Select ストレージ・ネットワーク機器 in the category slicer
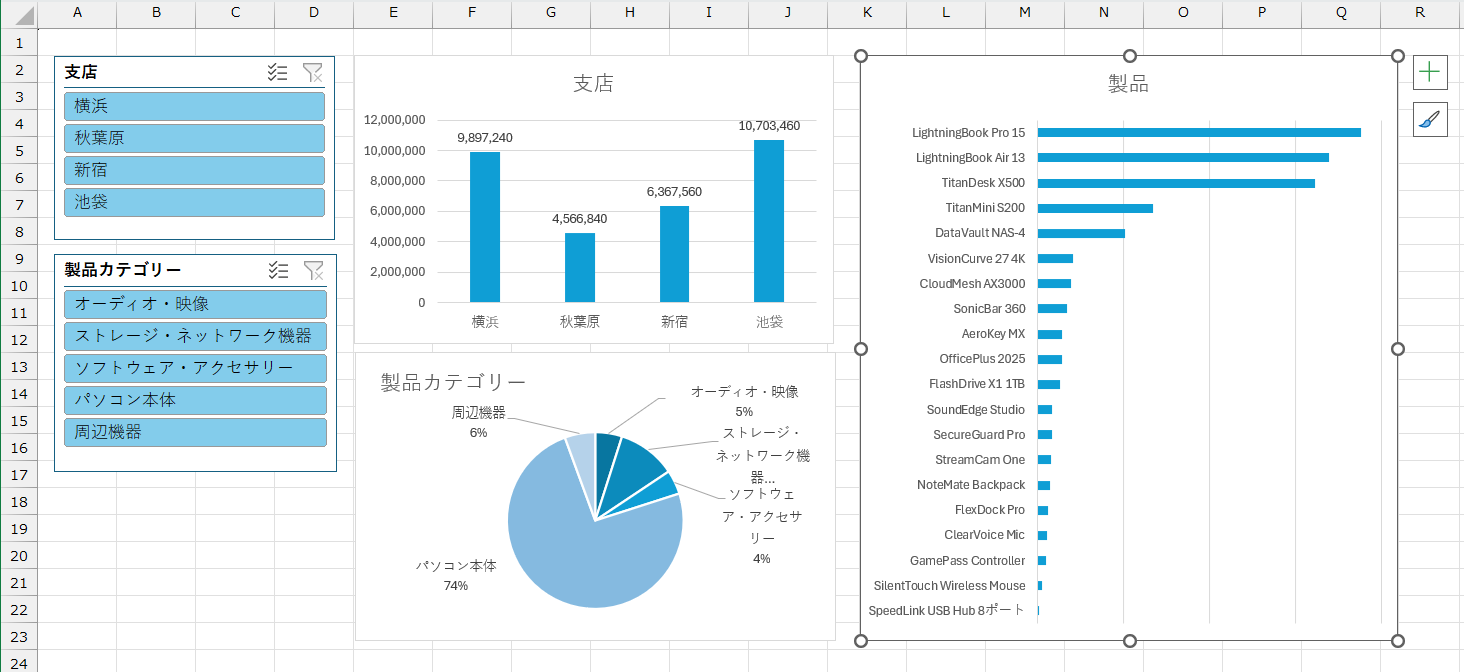This screenshot has height=672, width=1464. click(194, 336)
